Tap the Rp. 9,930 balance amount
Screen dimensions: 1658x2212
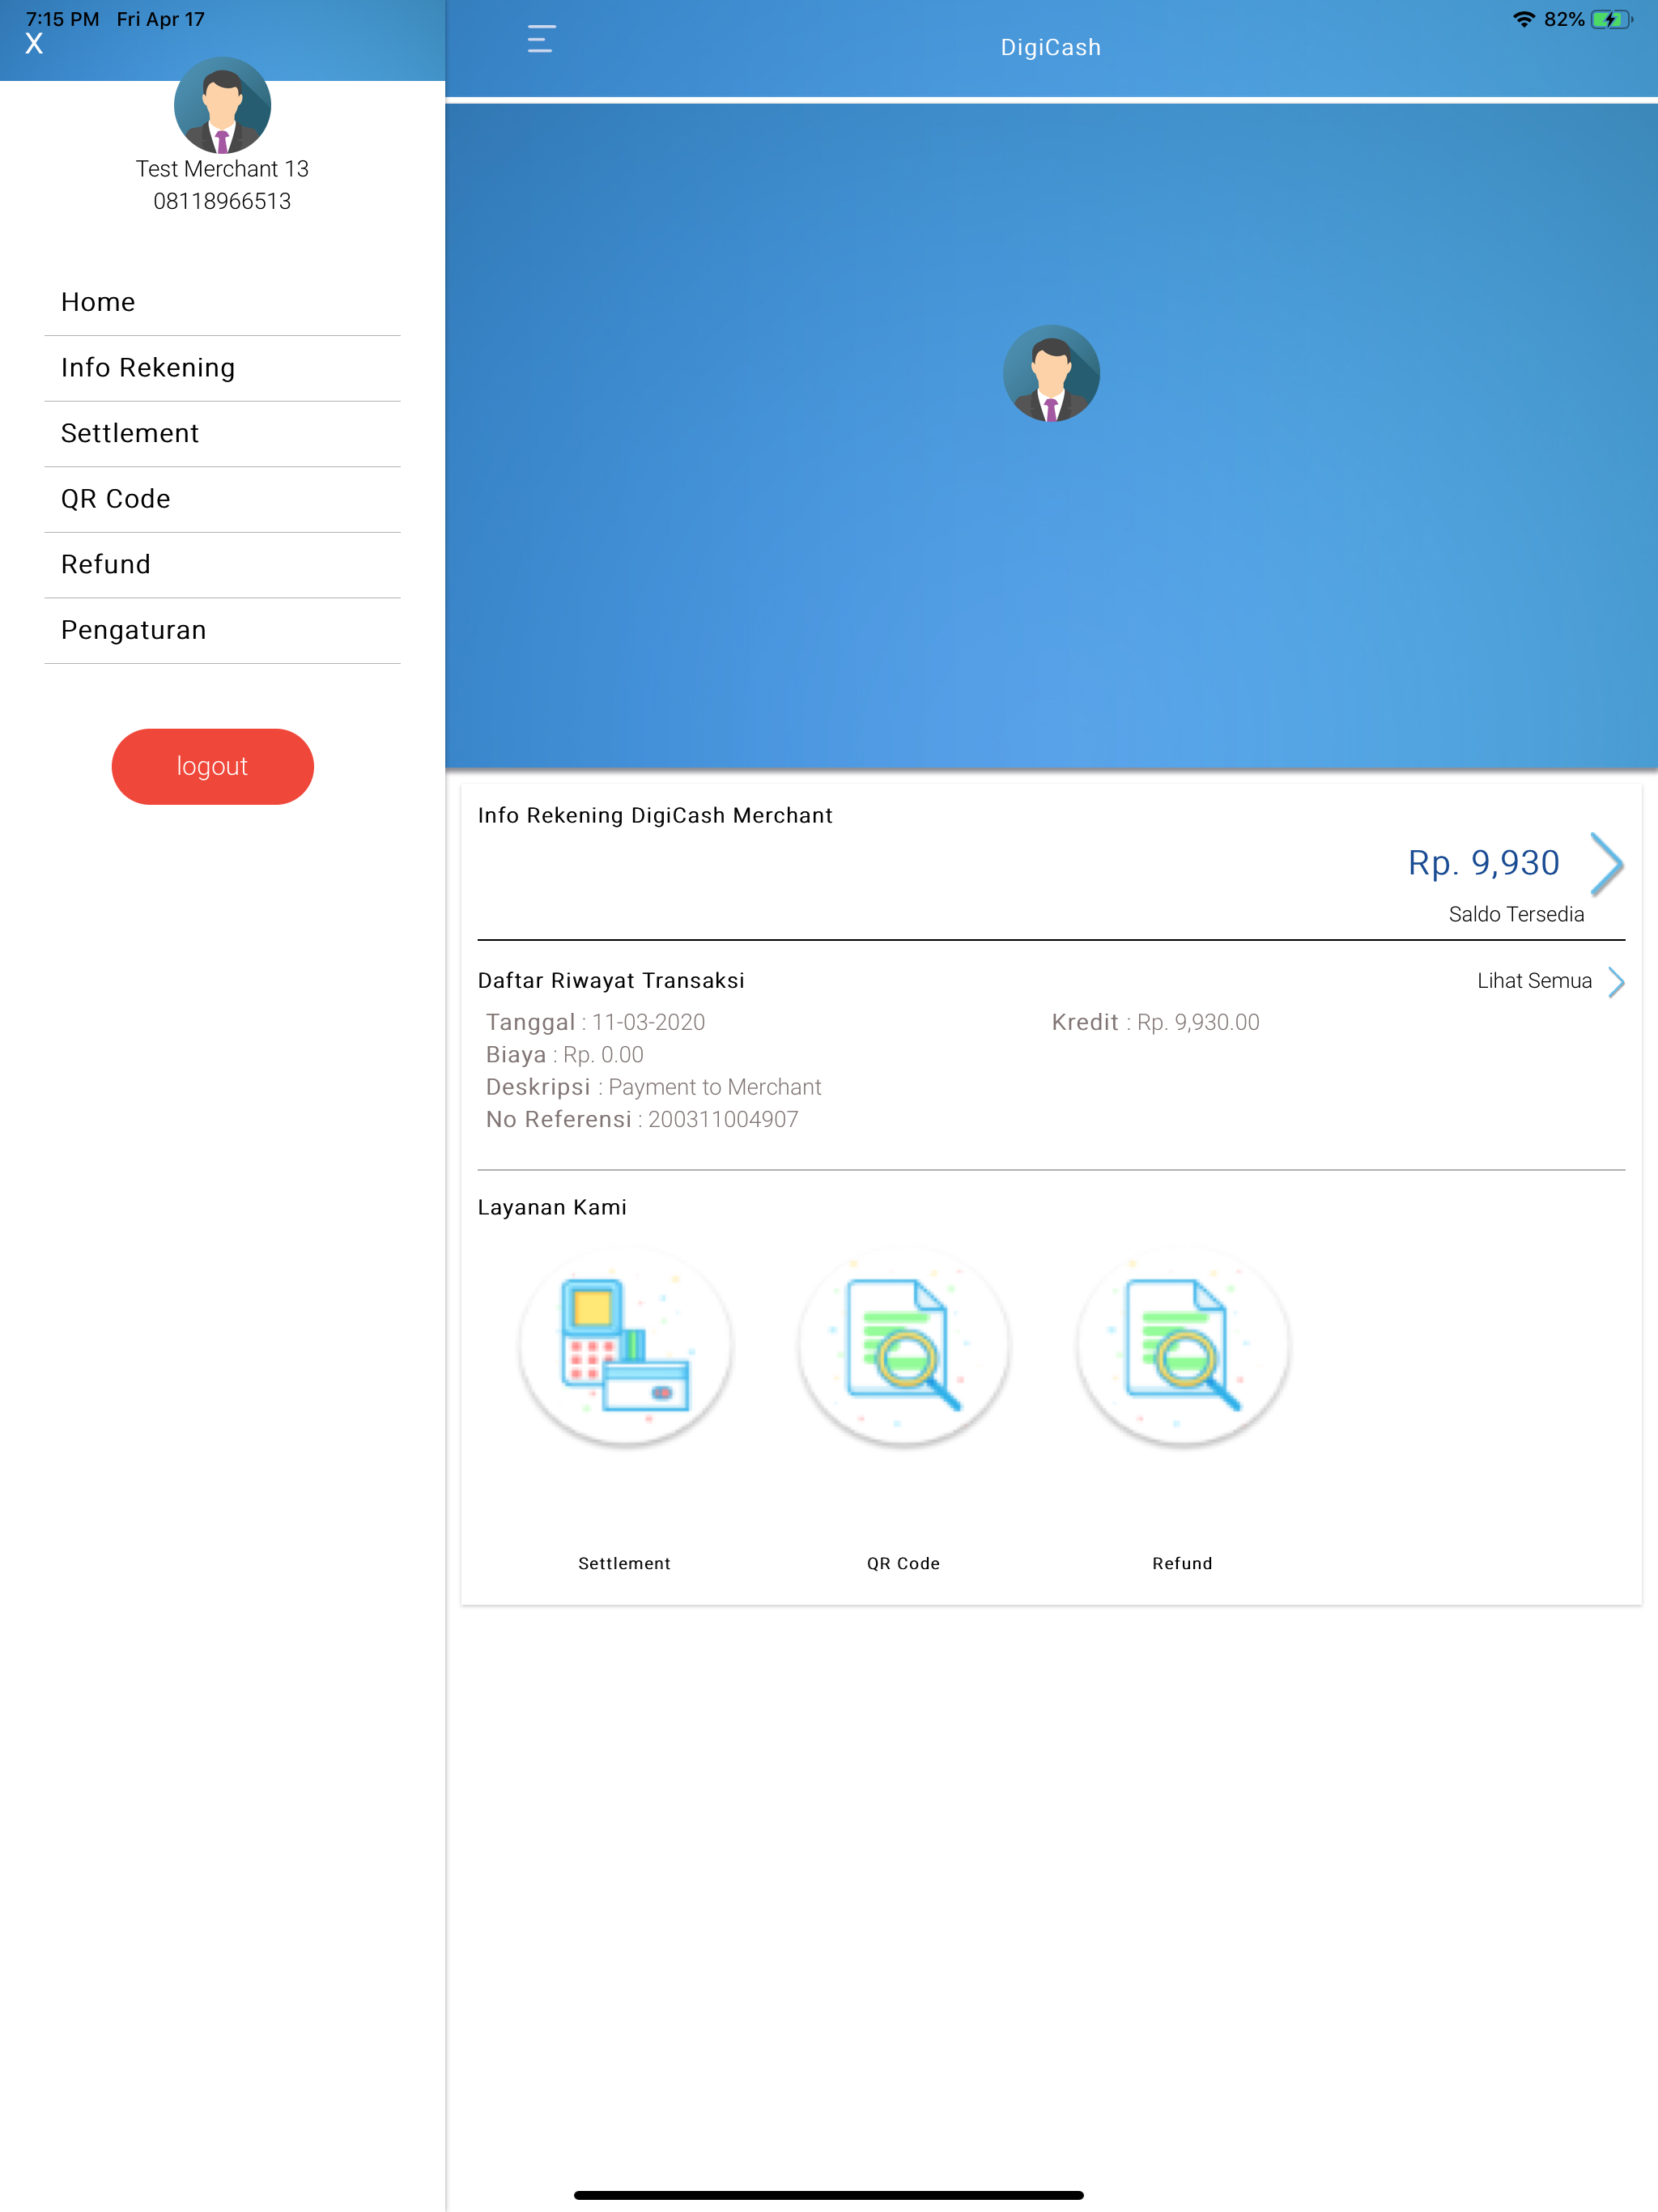tap(1483, 863)
